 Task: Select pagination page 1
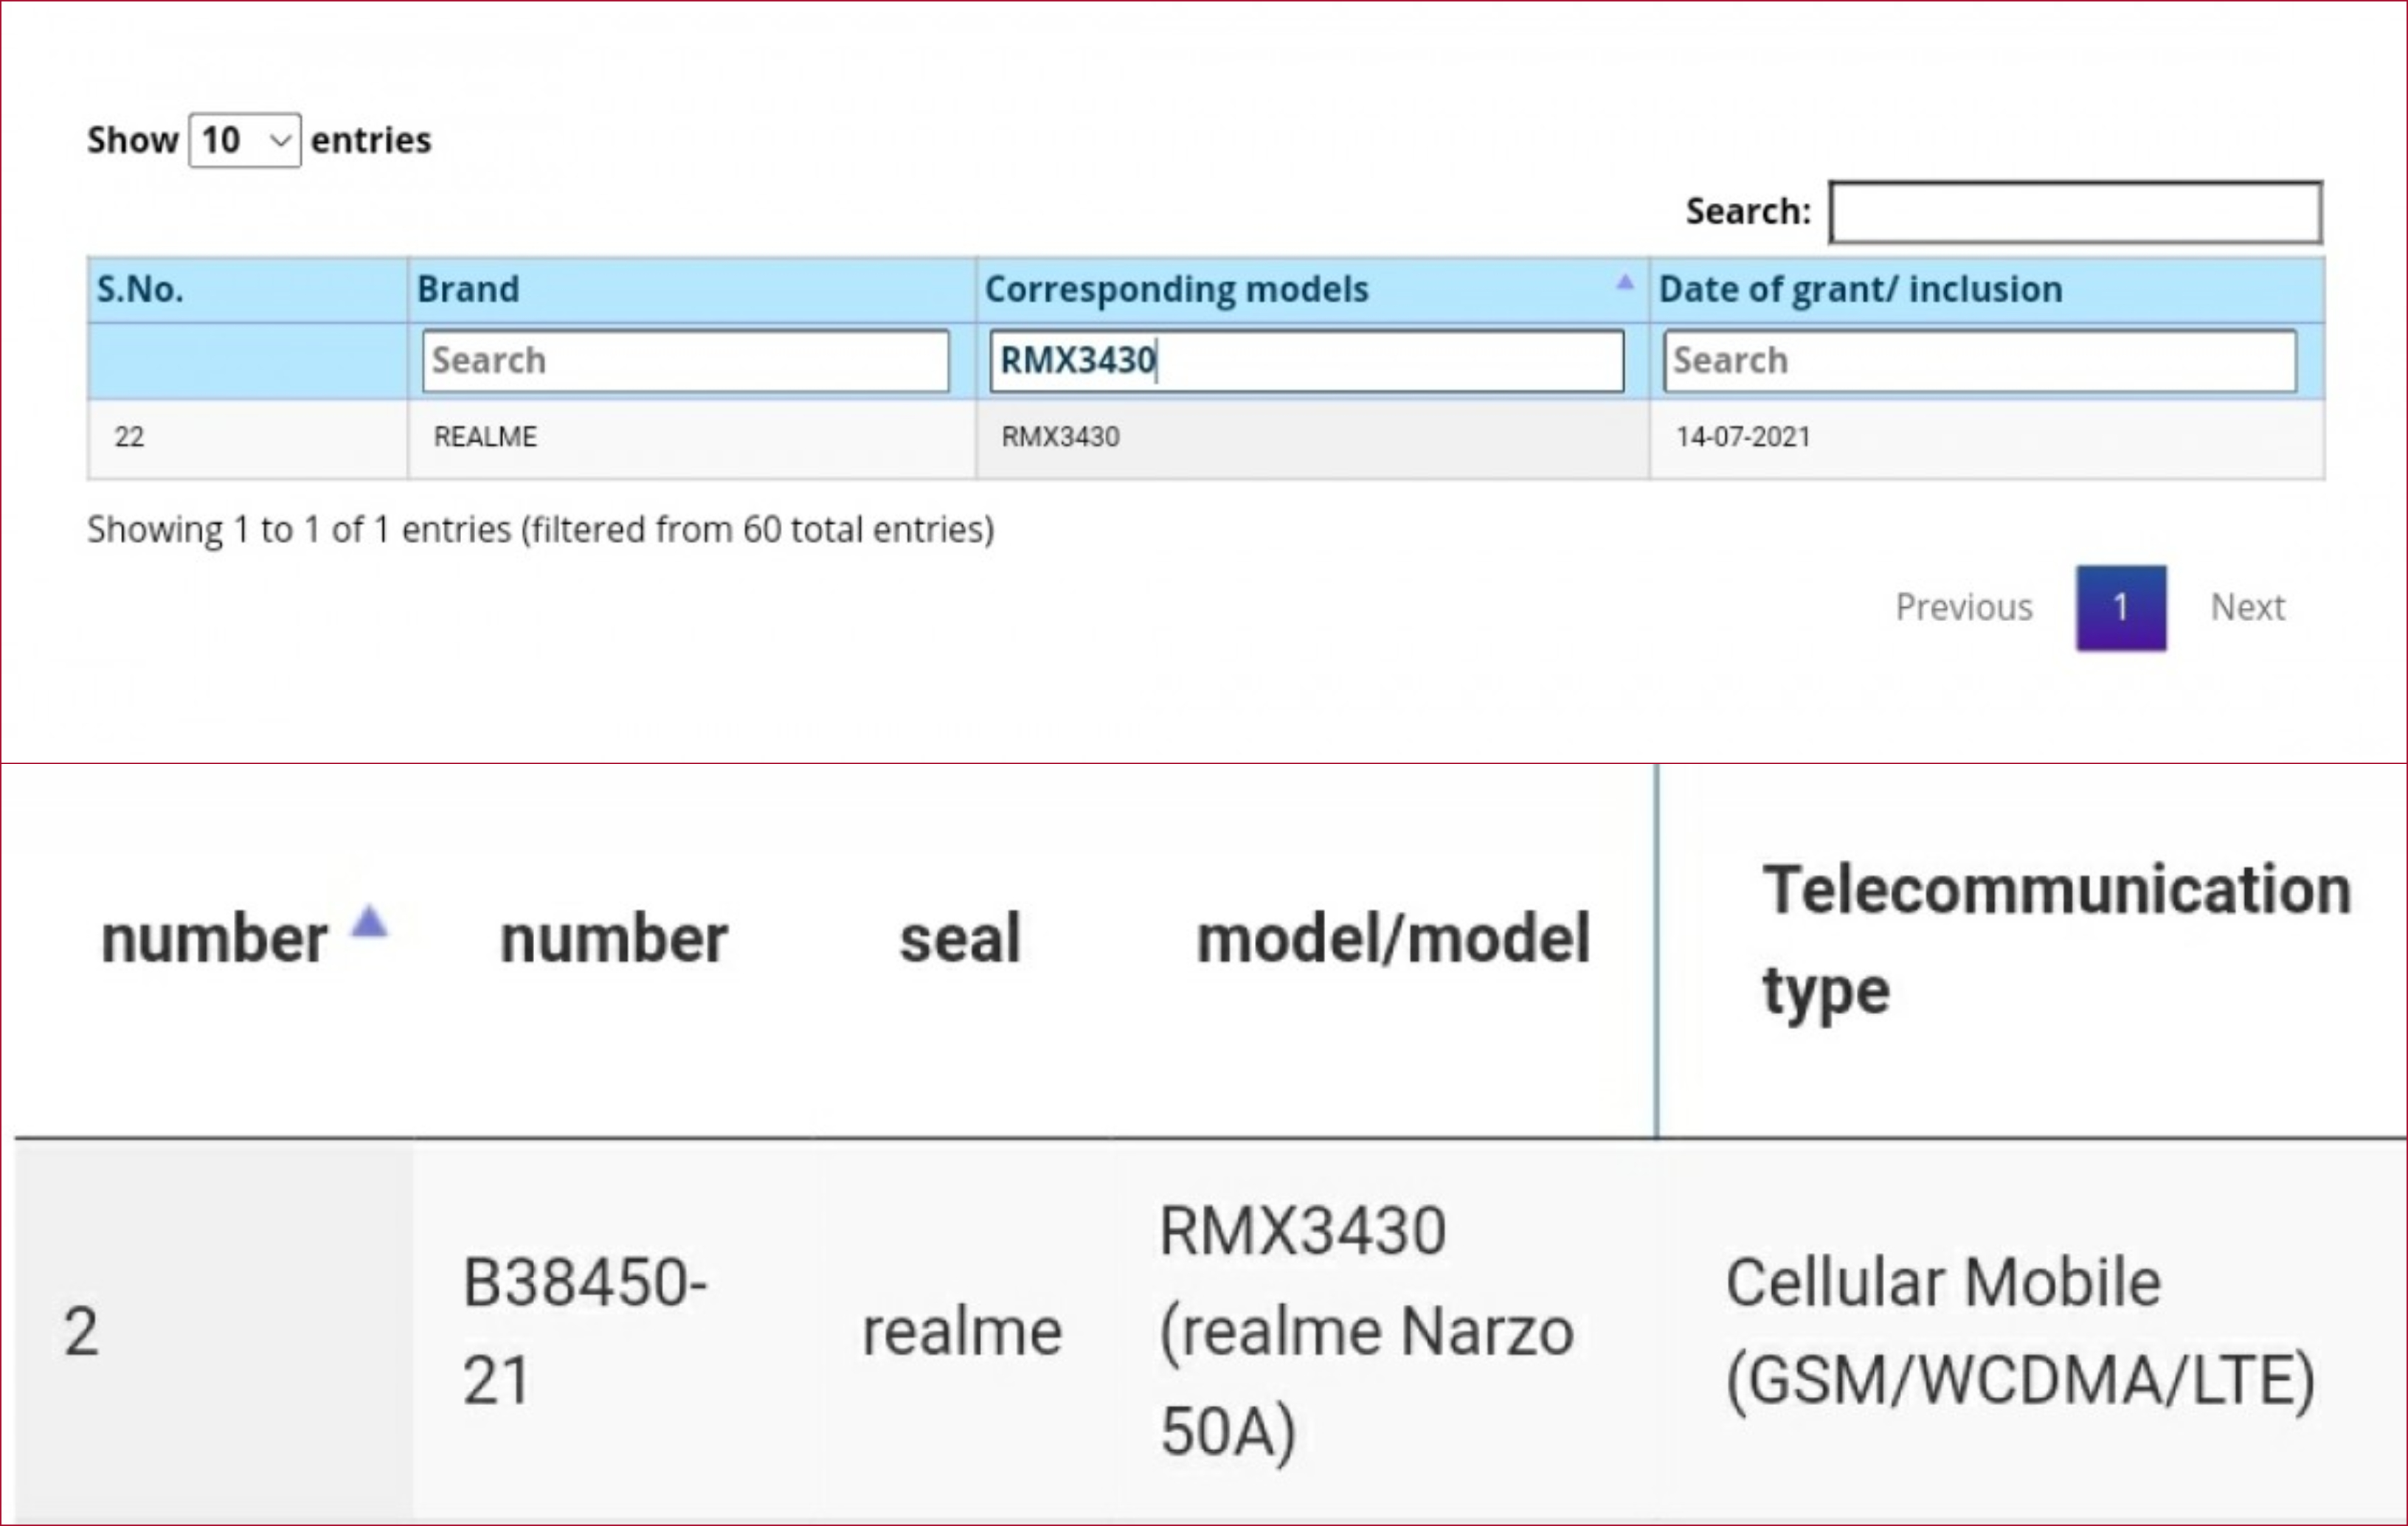coord(2121,608)
